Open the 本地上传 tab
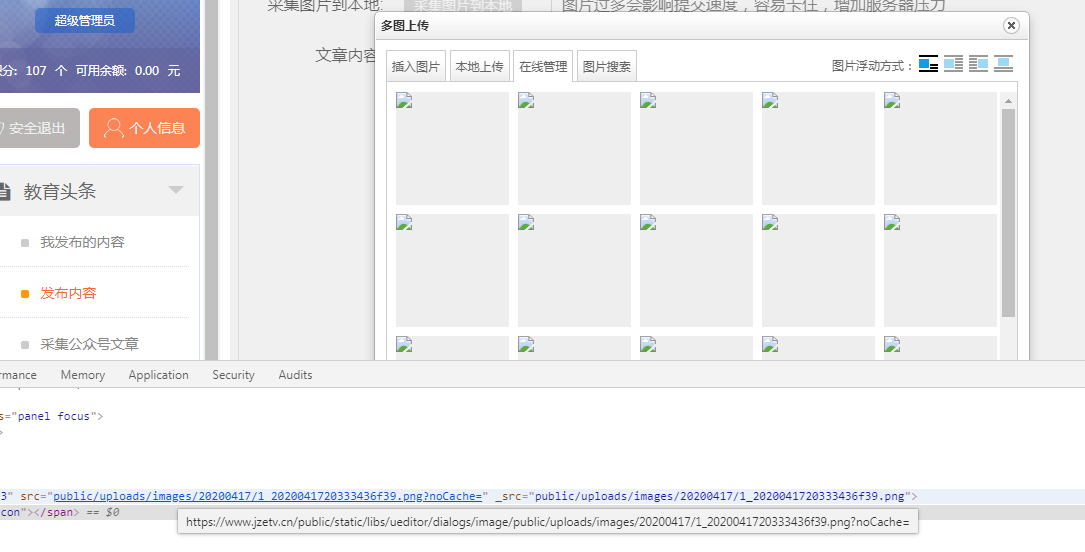1085x552 pixels. pyautogui.click(x=479, y=67)
